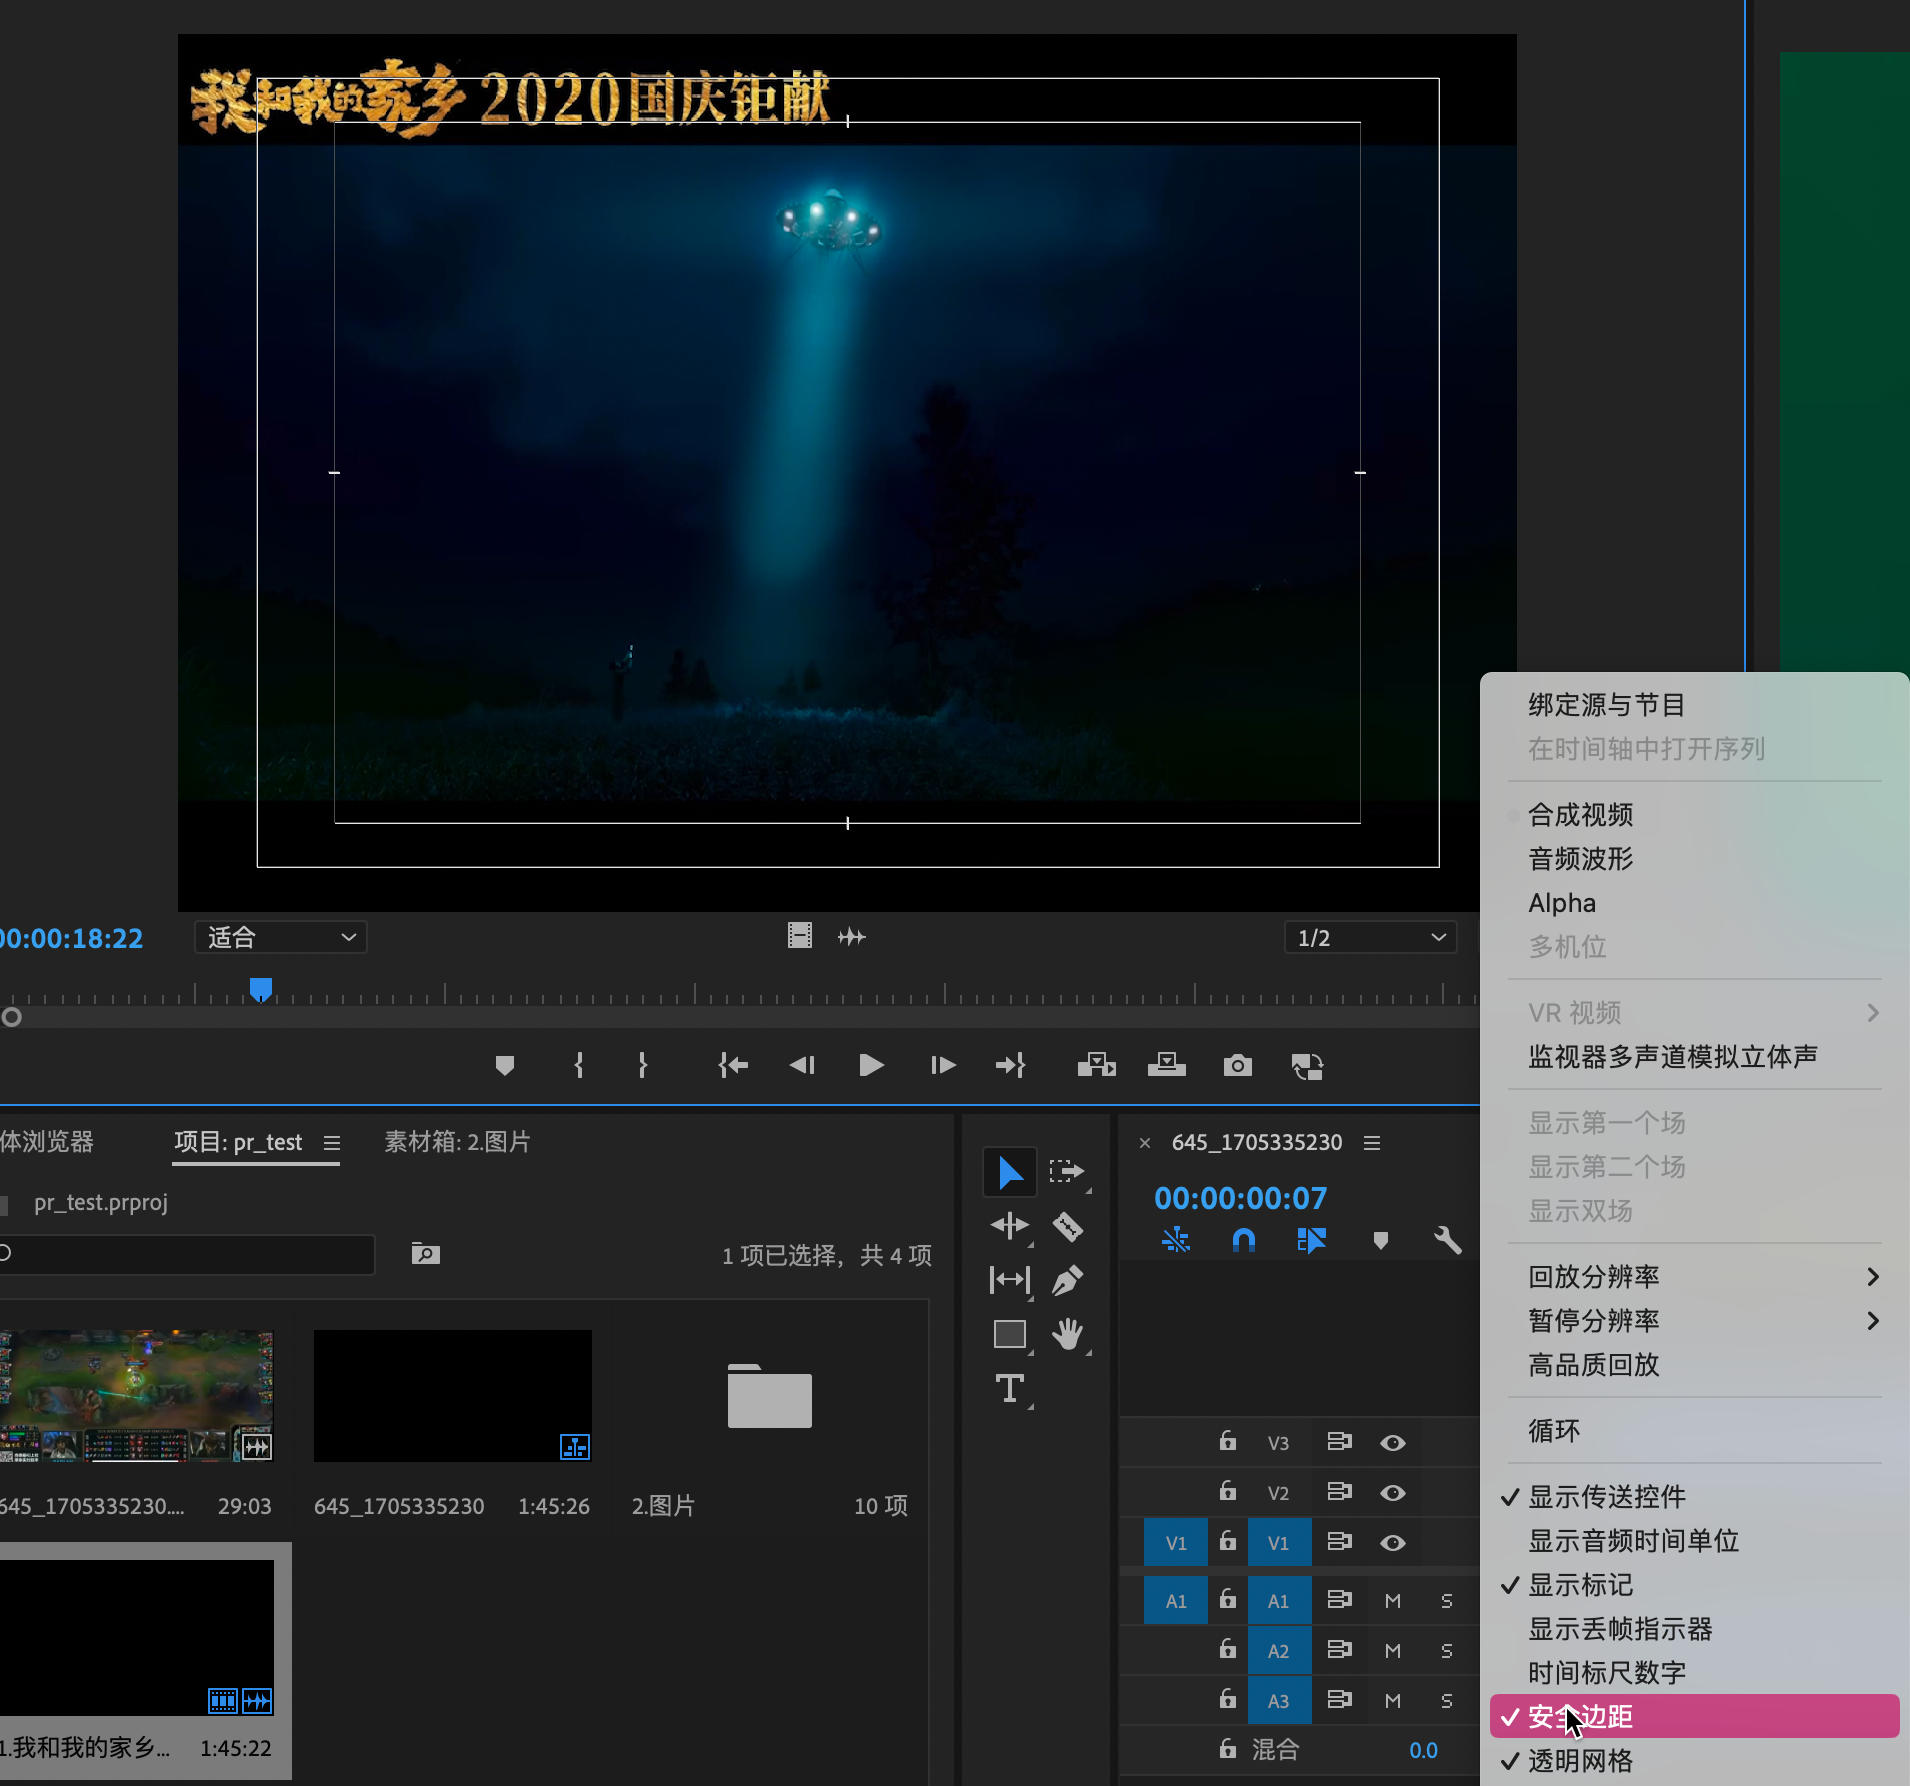Click the Mark Out bracket icon
The image size is (1910, 1786).
(643, 1066)
